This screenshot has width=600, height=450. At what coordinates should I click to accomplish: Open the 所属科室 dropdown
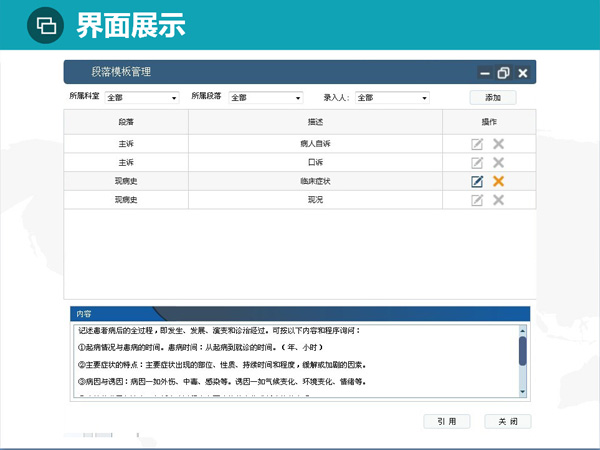[x=142, y=98]
